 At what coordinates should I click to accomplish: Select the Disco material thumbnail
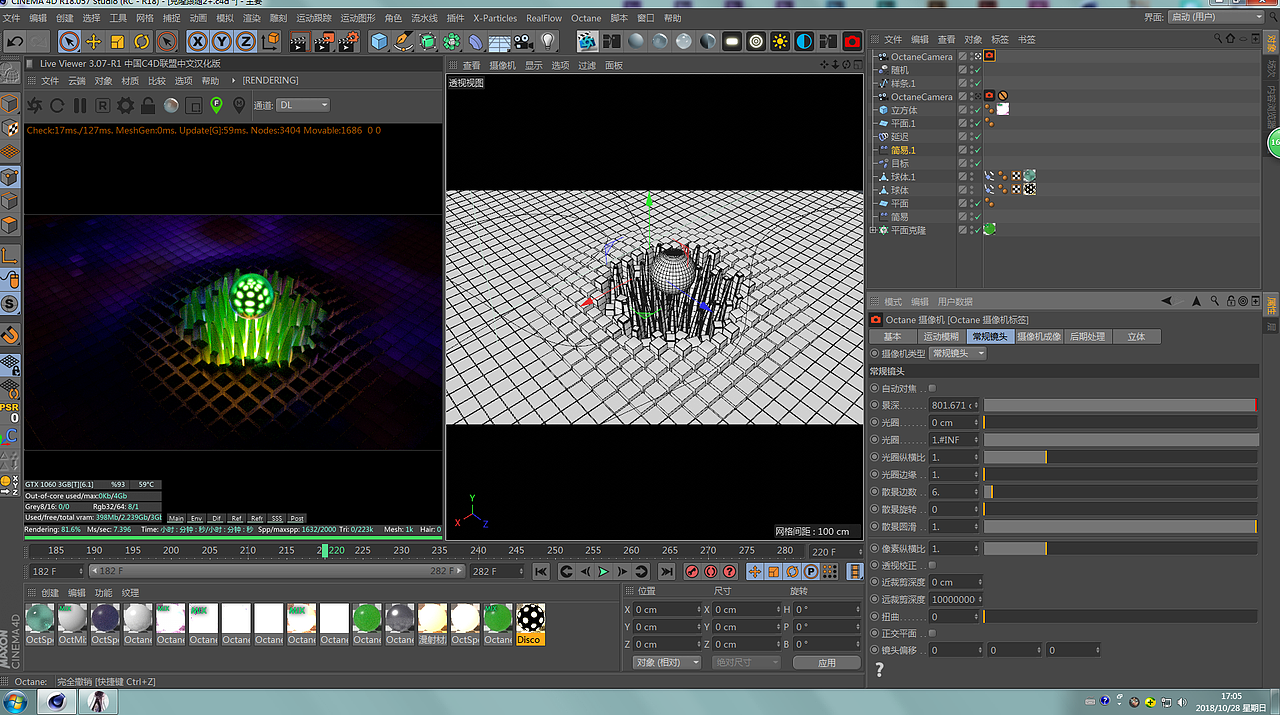(x=530, y=624)
